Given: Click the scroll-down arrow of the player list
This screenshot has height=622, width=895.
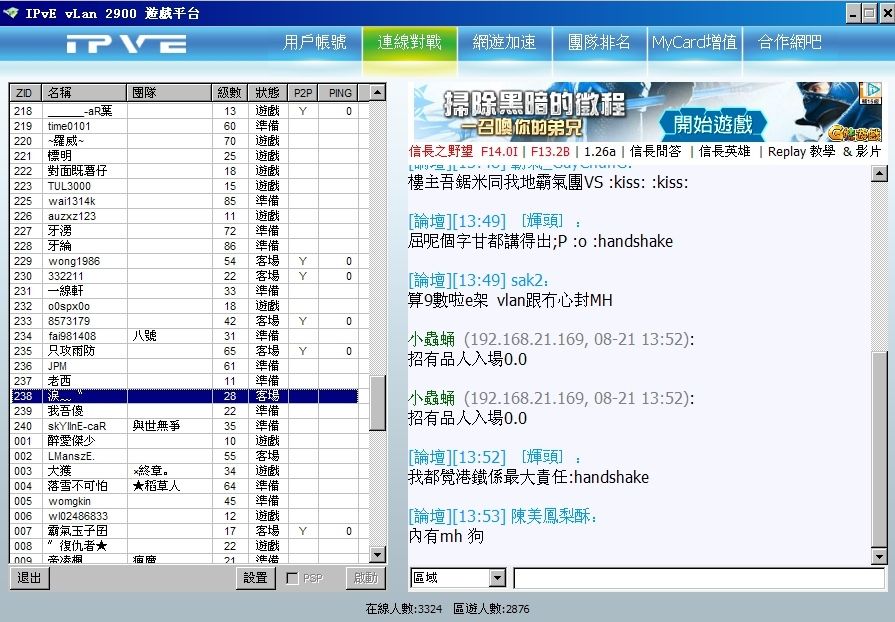Looking at the screenshot, I should click(x=377, y=554).
